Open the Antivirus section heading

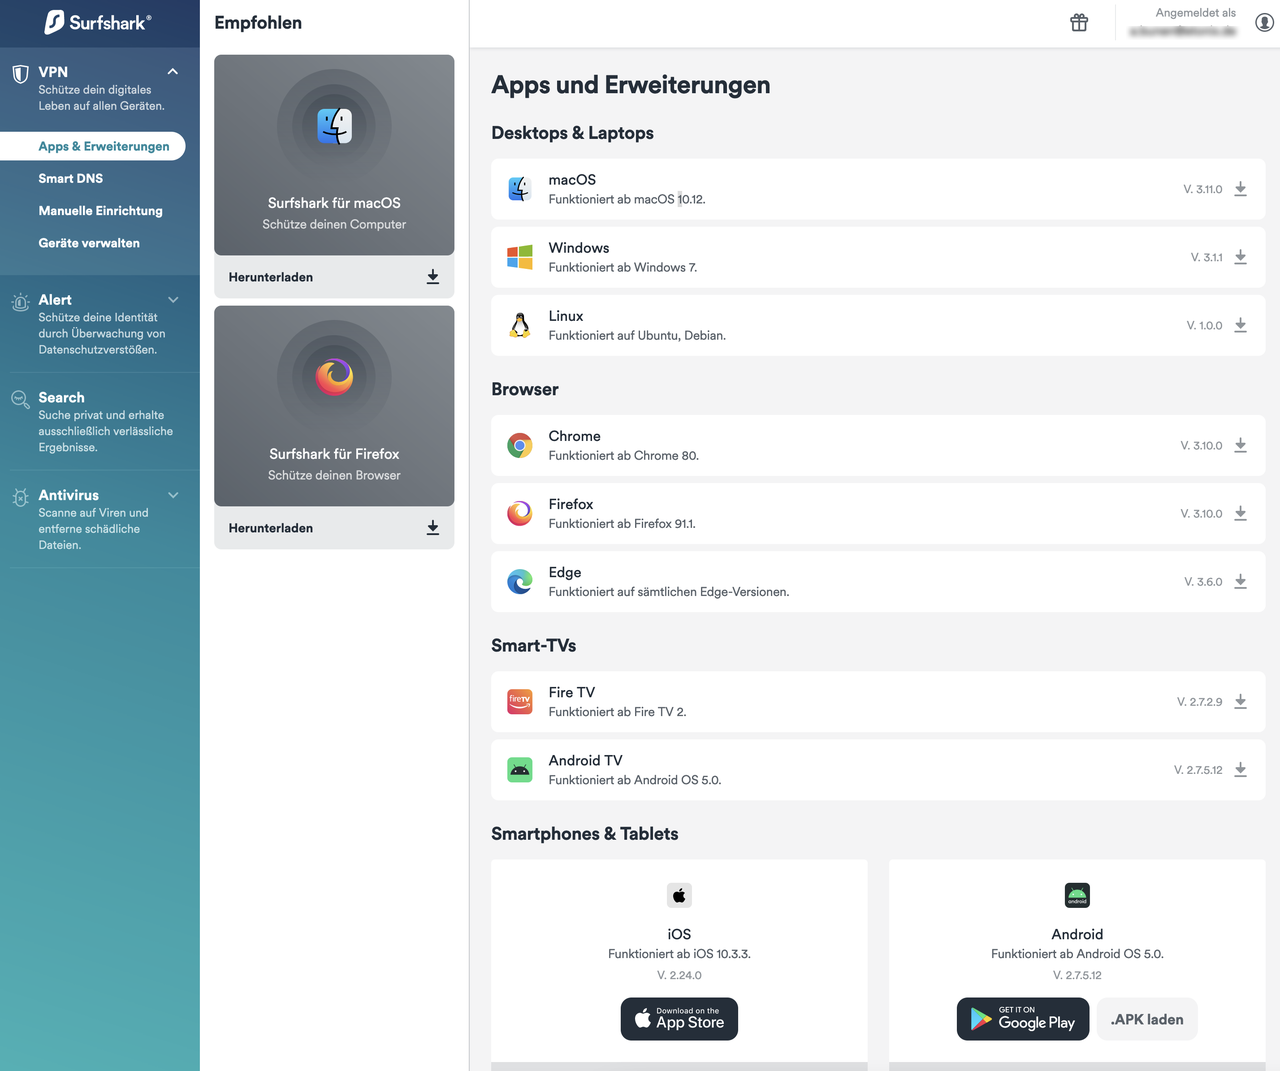click(x=69, y=495)
